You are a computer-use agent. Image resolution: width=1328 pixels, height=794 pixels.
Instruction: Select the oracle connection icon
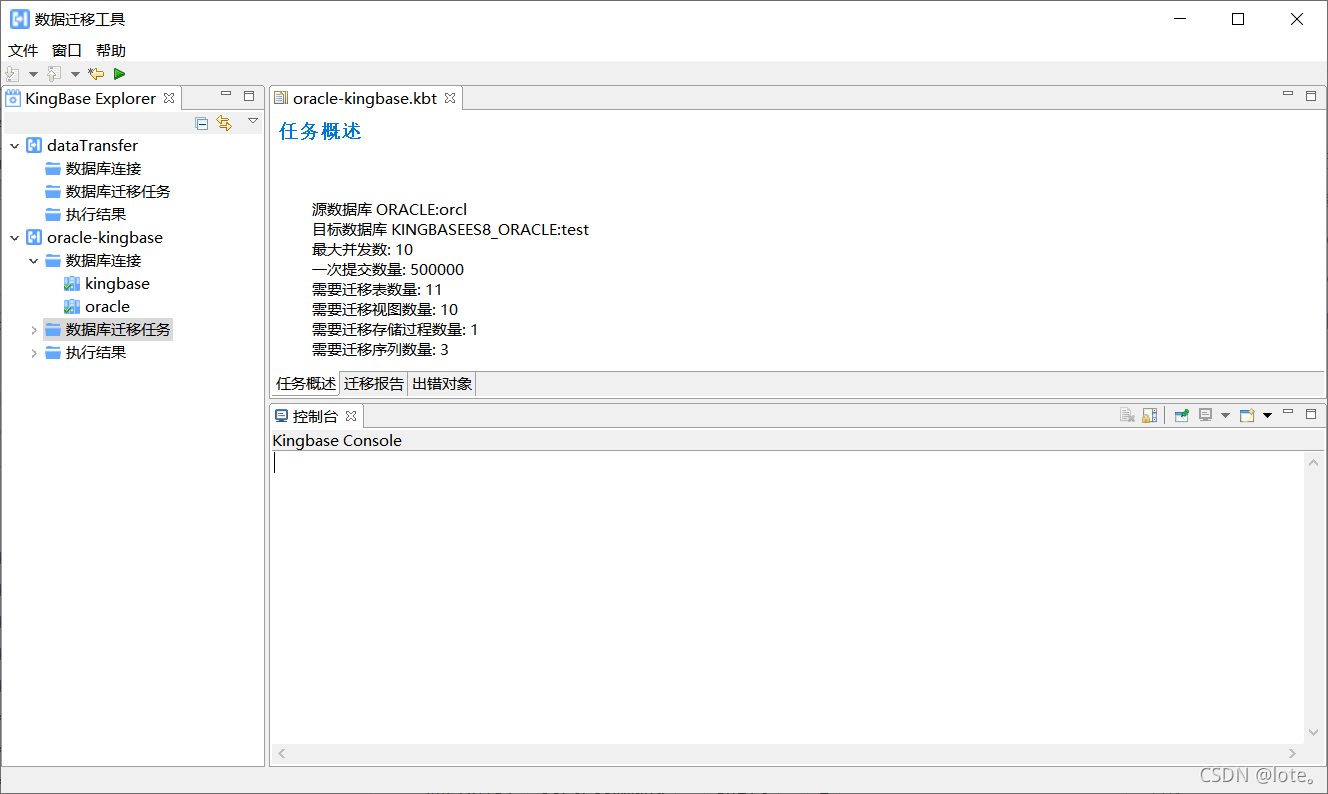72,307
